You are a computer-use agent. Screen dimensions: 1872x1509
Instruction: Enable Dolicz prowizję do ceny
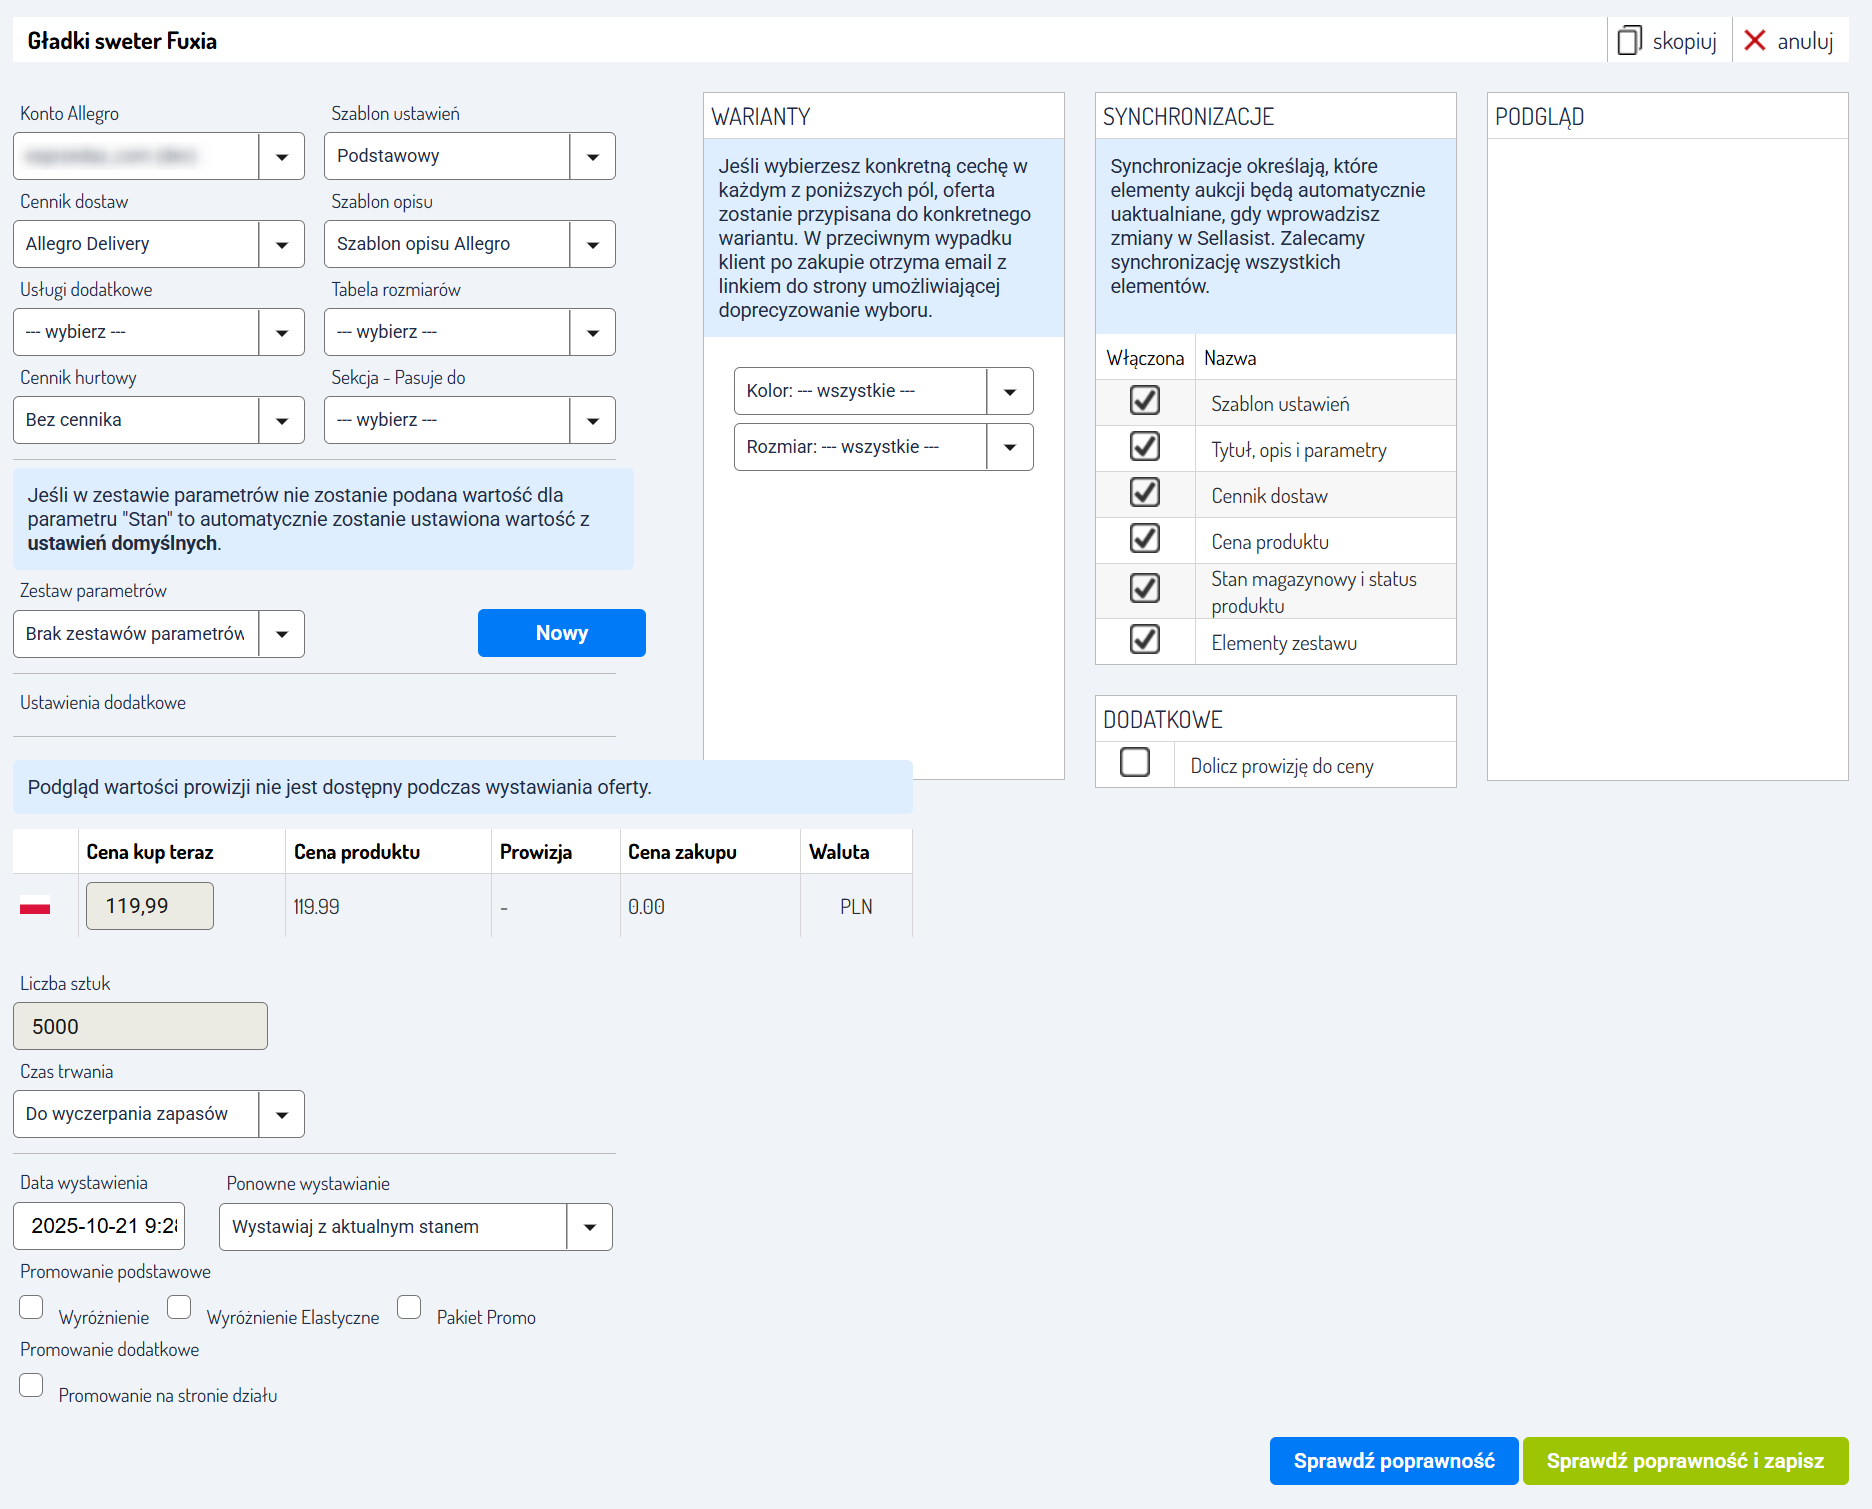click(x=1135, y=763)
